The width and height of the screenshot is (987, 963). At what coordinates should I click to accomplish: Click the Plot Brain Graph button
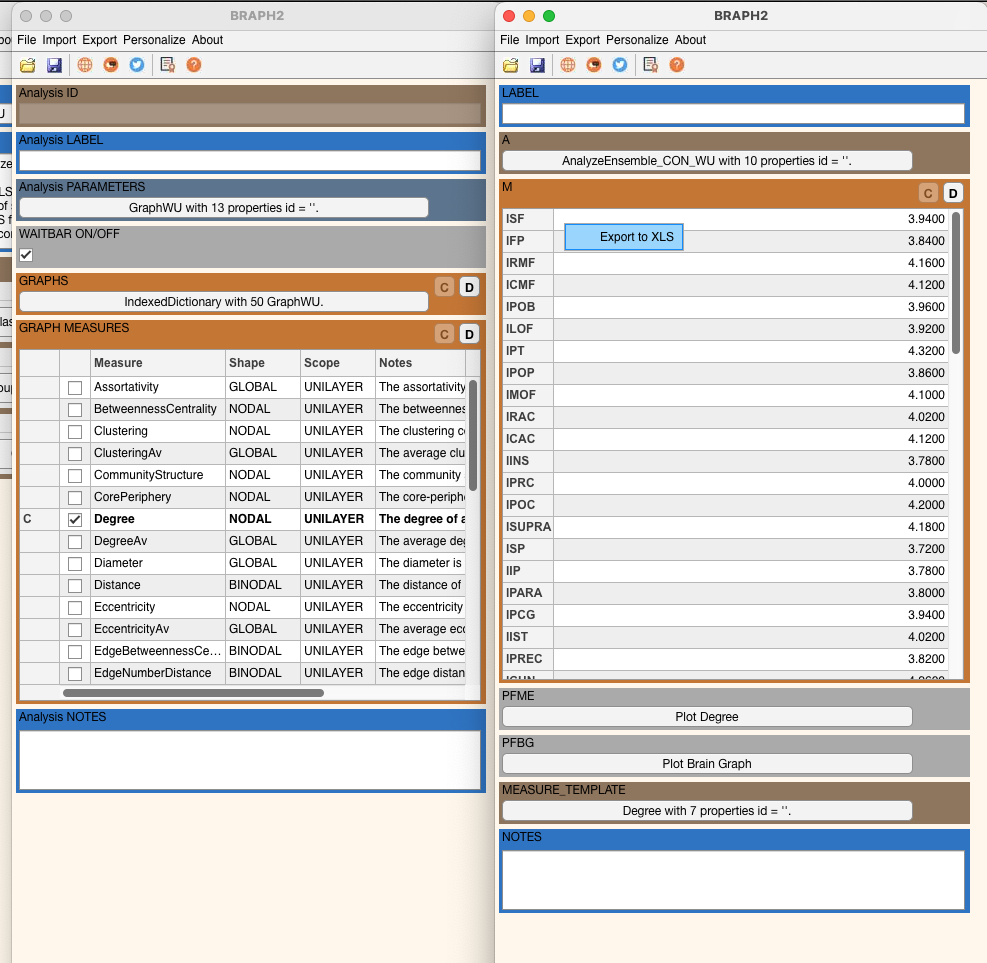click(706, 764)
